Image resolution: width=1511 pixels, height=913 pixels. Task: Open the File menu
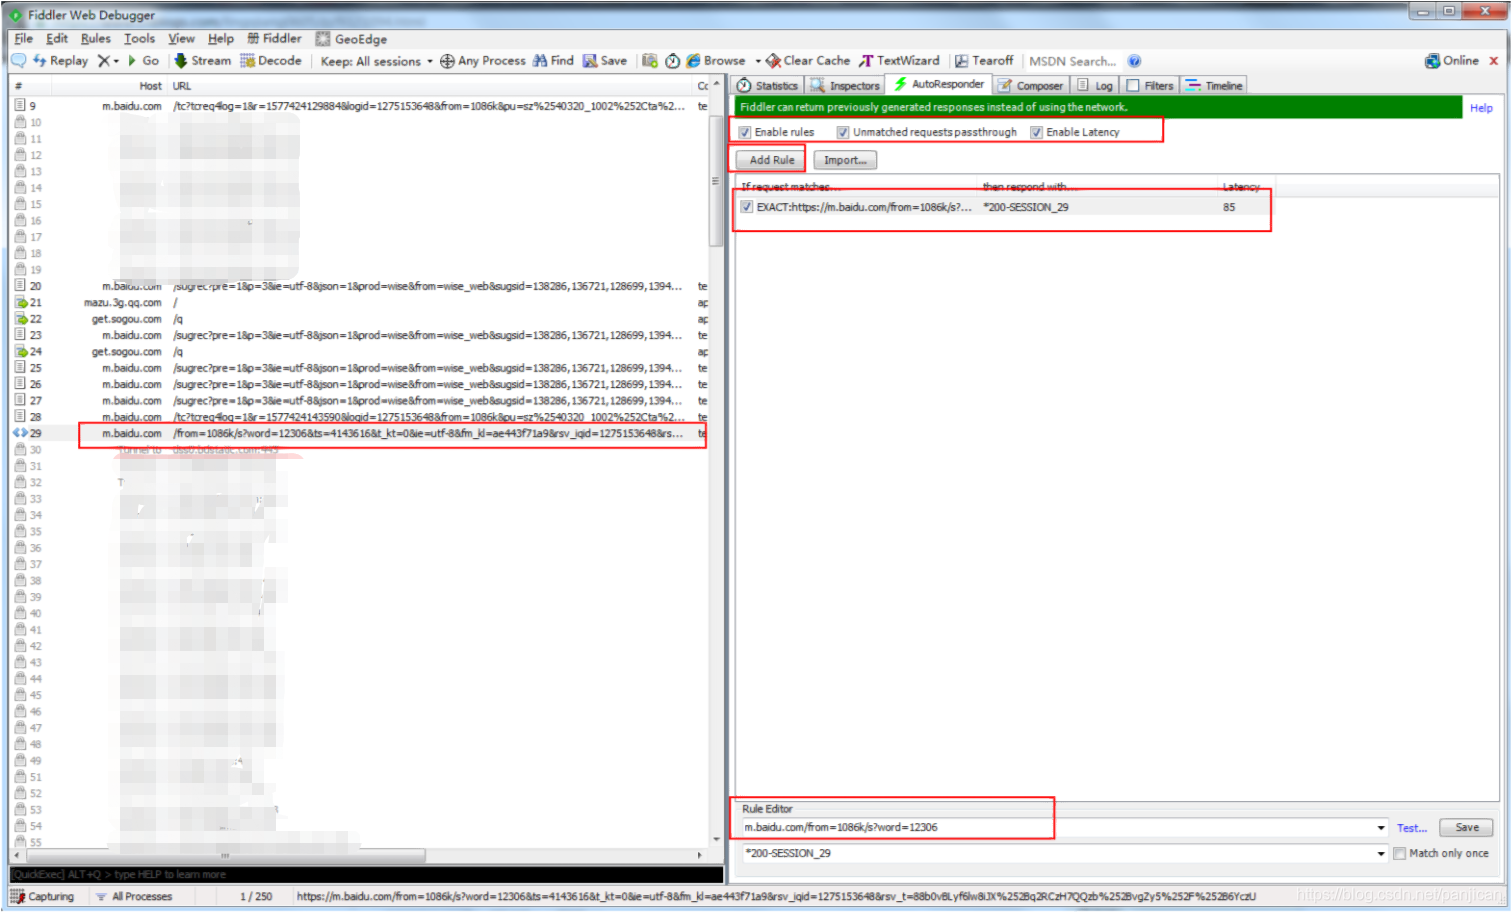[24, 39]
